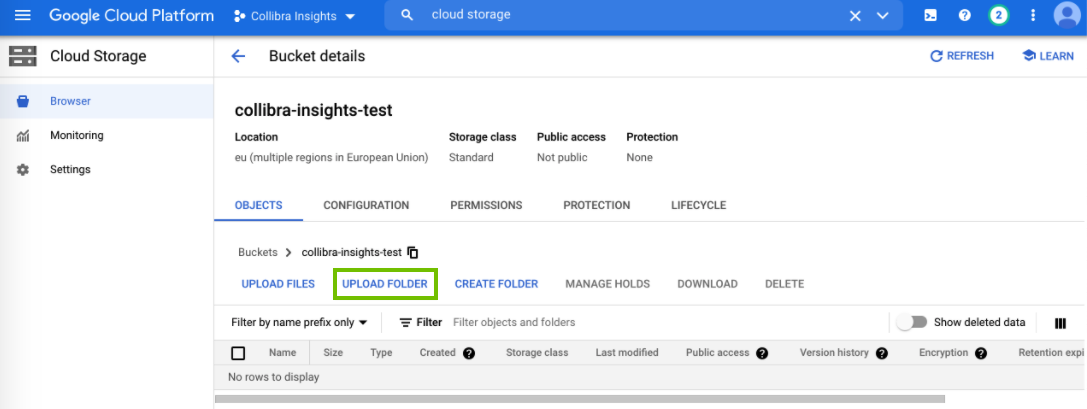This screenshot has height=409, width=1087.
Task: Activate Cloud Shell terminal icon
Action: click(x=930, y=16)
